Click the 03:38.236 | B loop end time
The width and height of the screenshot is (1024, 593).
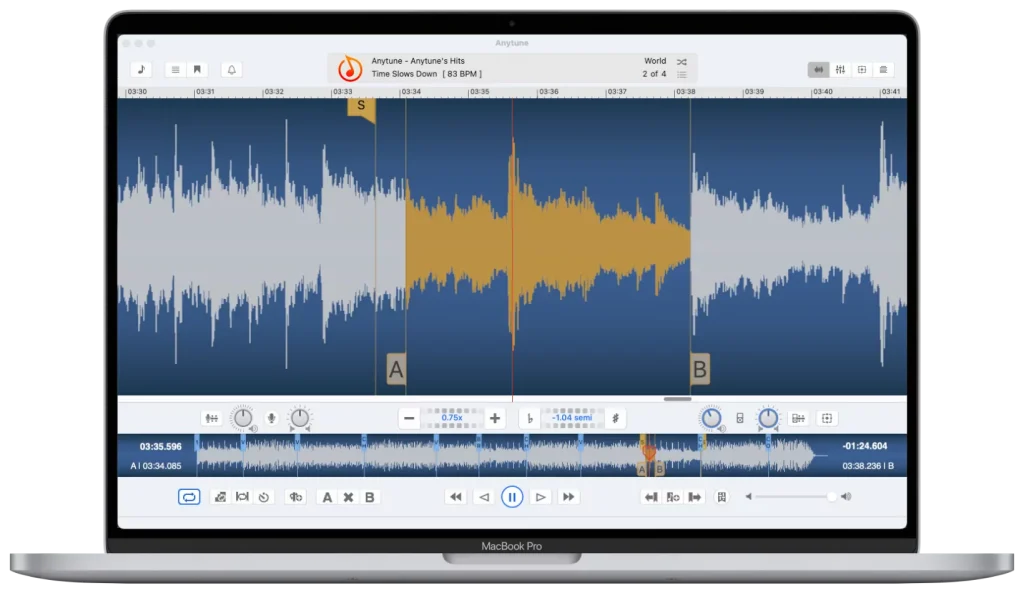tap(868, 466)
